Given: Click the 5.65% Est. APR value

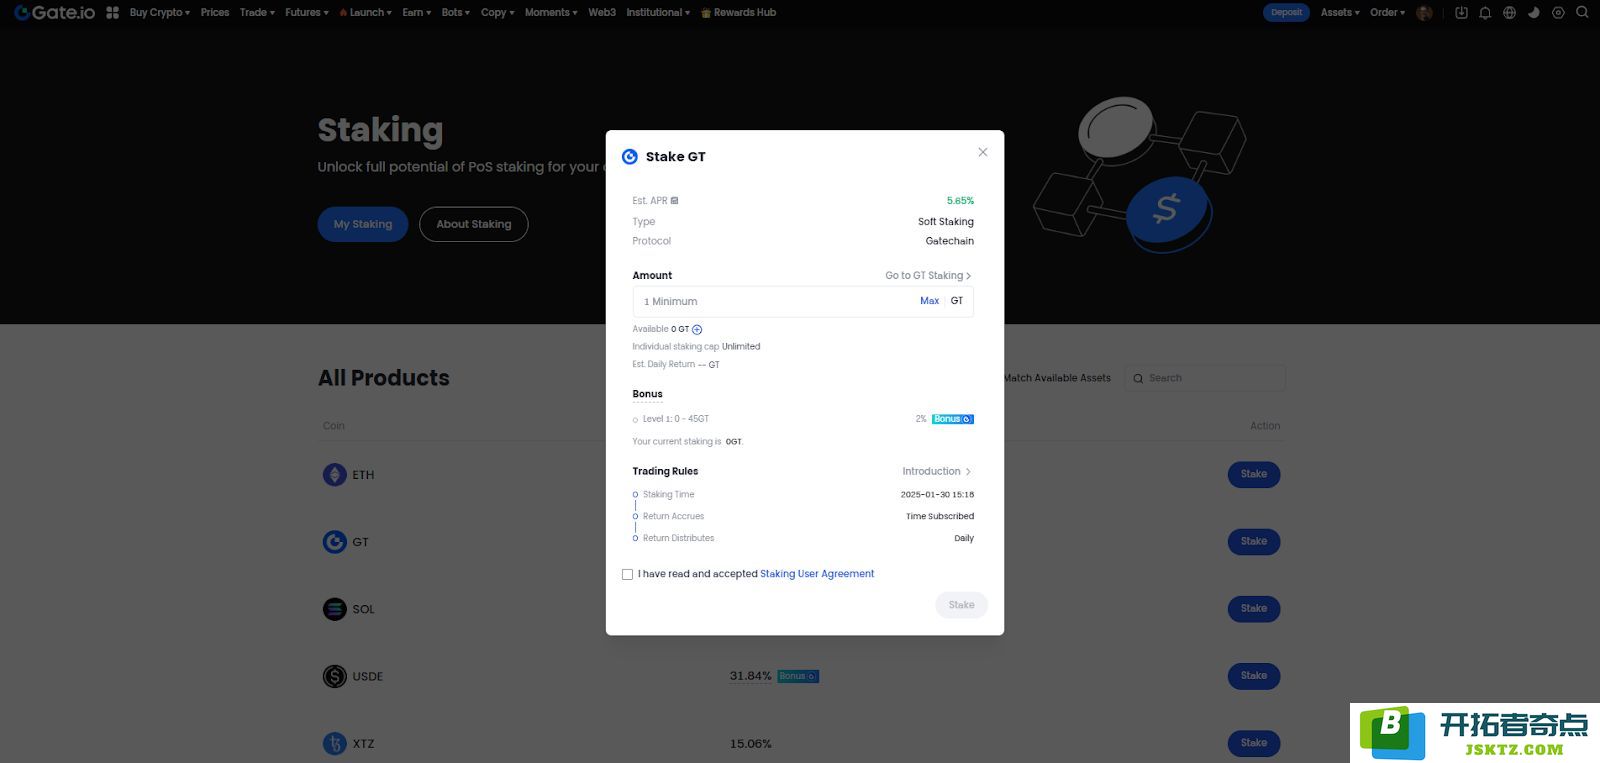Looking at the screenshot, I should pyautogui.click(x=960, y=201).
